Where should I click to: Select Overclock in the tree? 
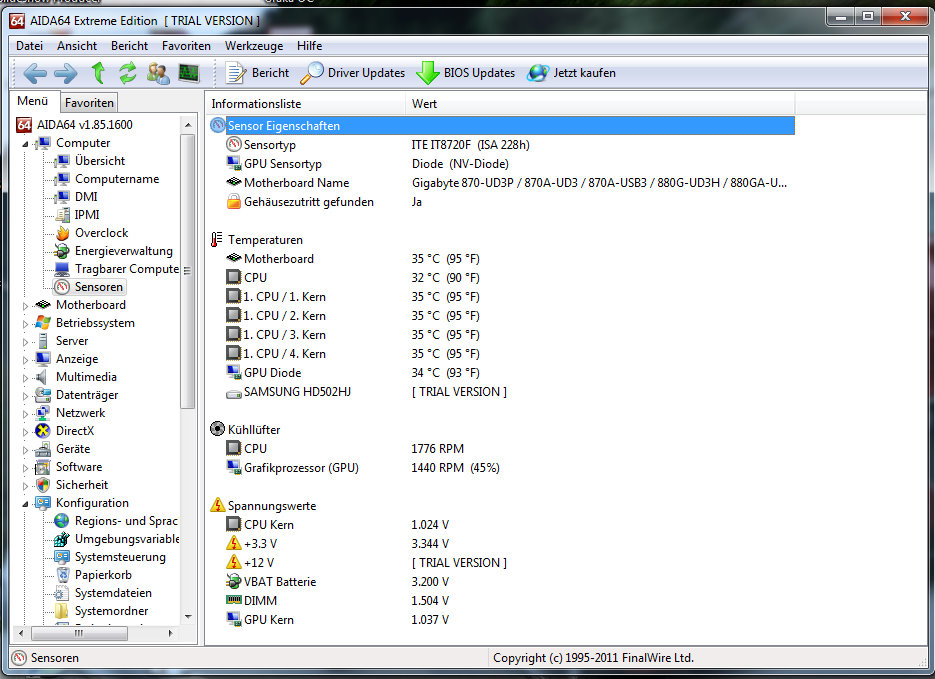tap(101, 232)
